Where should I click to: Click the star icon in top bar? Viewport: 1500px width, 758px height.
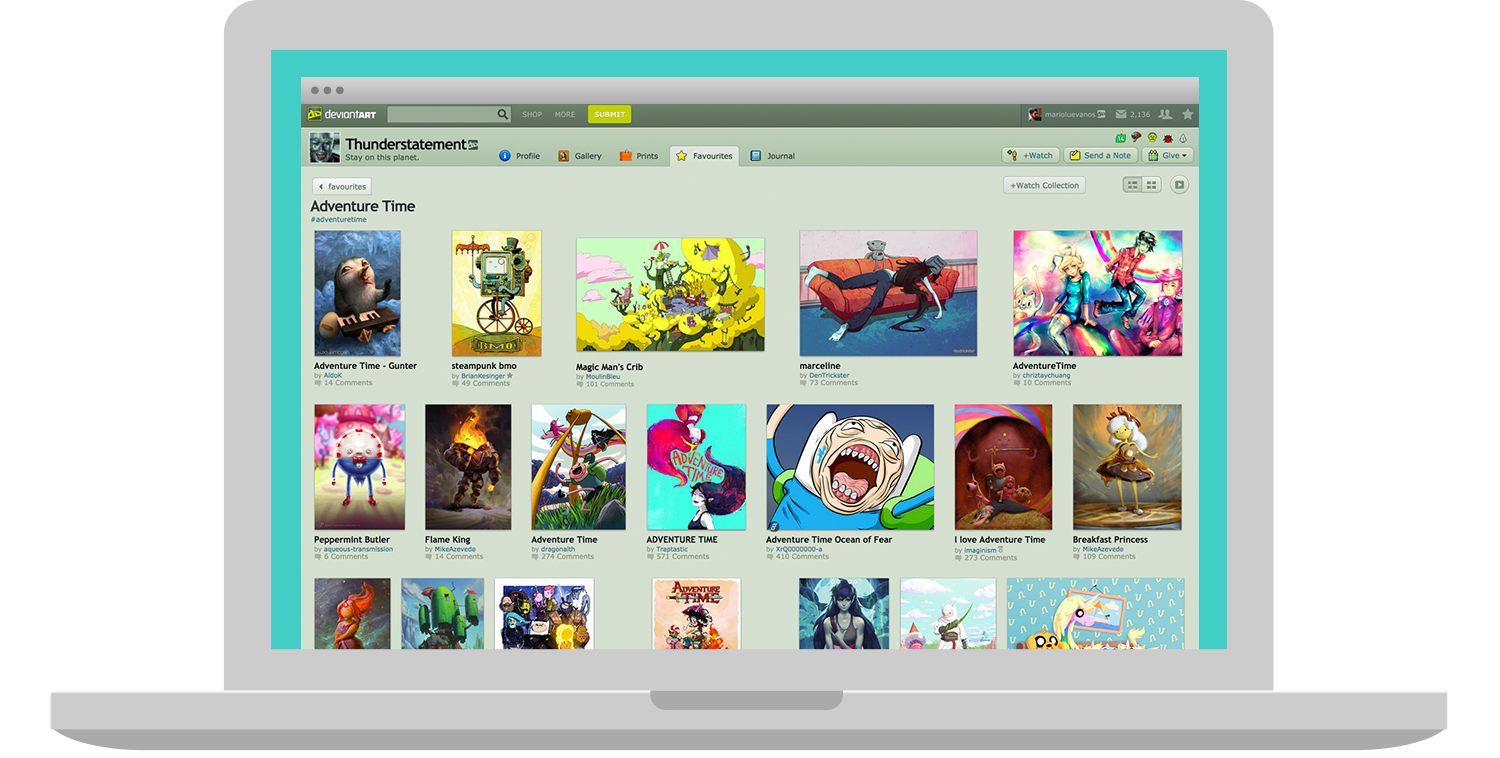(x=1187, y=114)
